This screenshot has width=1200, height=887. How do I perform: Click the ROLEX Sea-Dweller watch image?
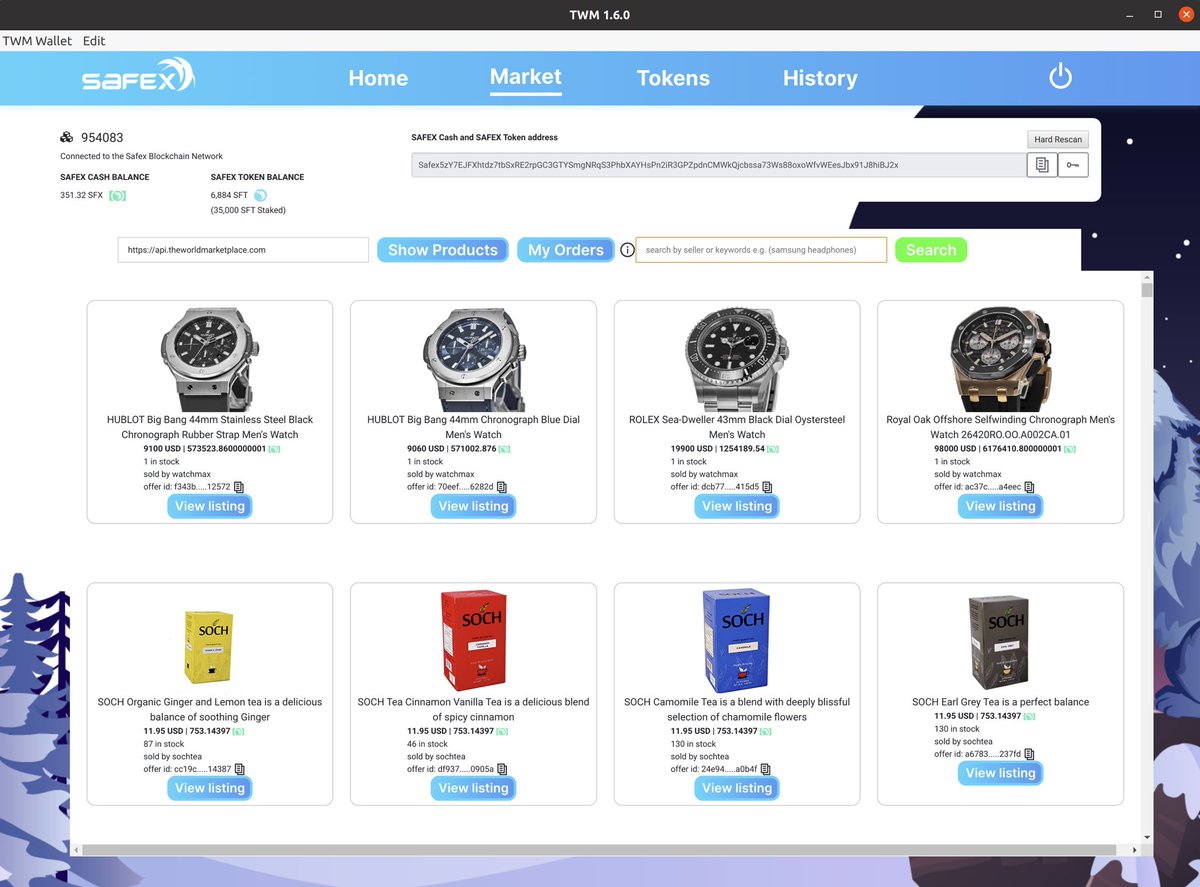(x=737, y=359)
